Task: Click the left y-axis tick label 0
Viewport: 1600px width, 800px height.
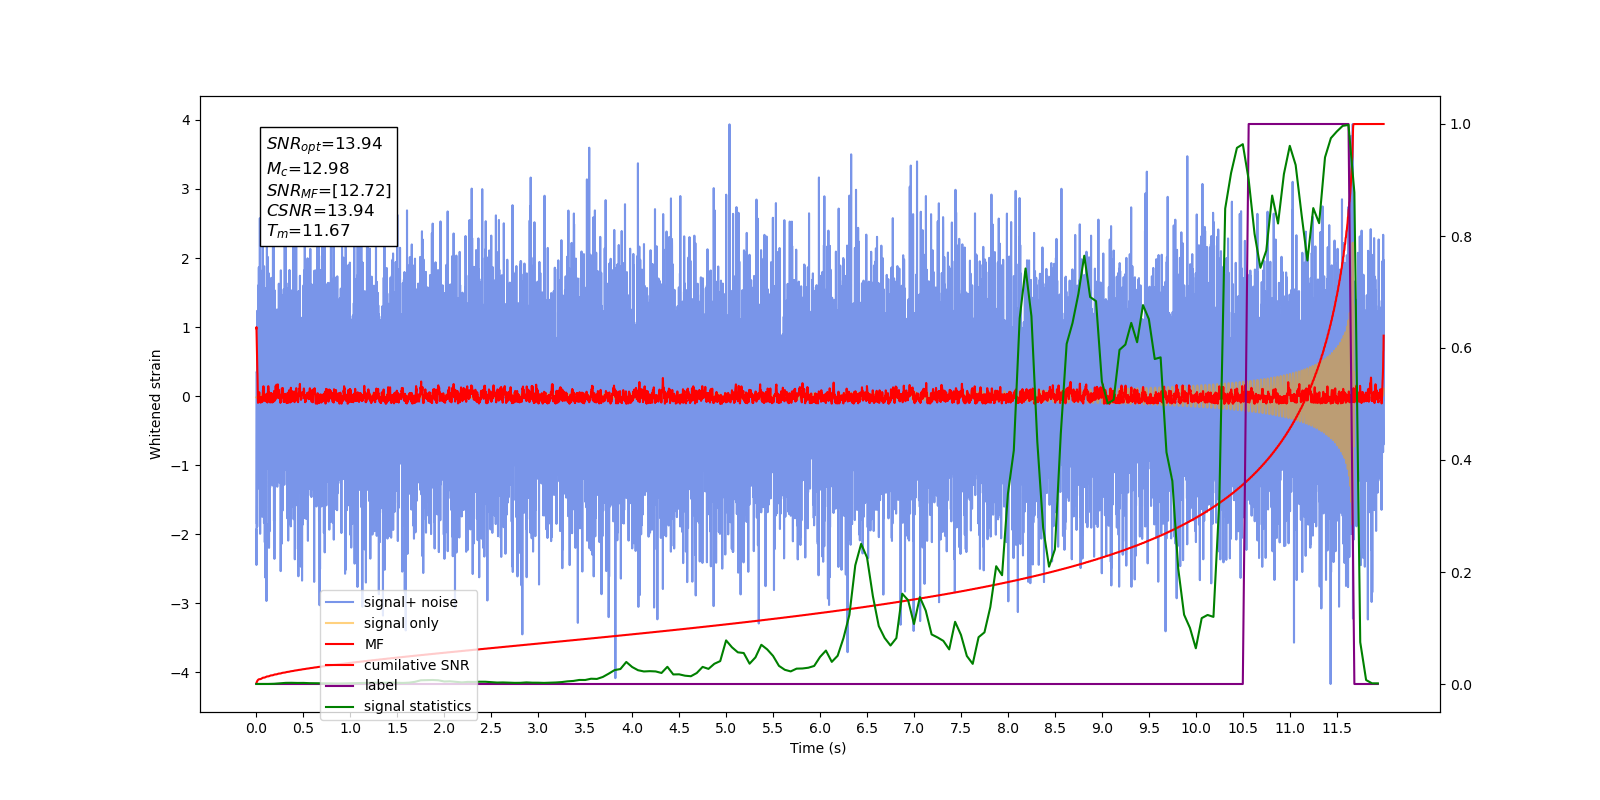Action: click(185, 396)
